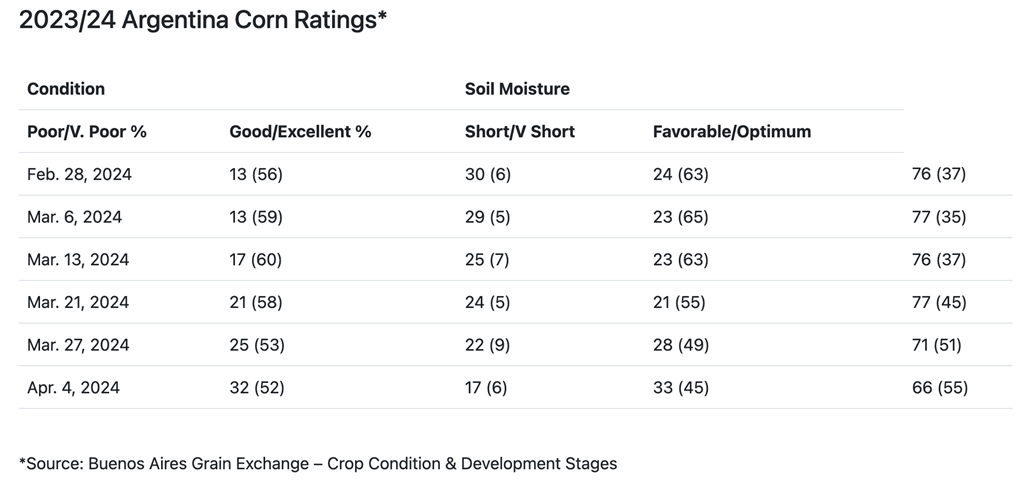Click the "17 (60)" cell for Mar. 13
Screen dimensions: 1024x488
click(256, 260)
